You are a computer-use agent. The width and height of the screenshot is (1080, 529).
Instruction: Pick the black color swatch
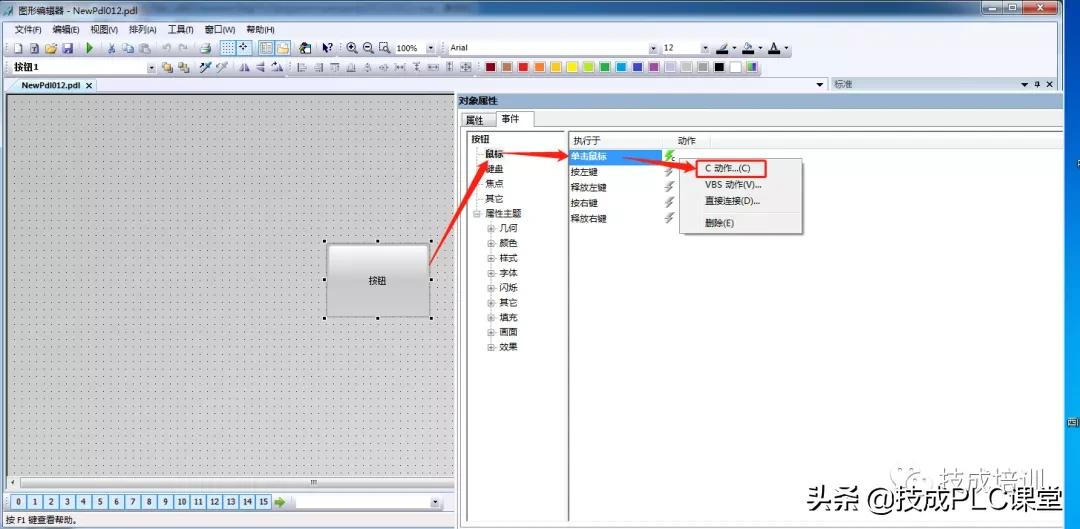(x=719, y=67)
